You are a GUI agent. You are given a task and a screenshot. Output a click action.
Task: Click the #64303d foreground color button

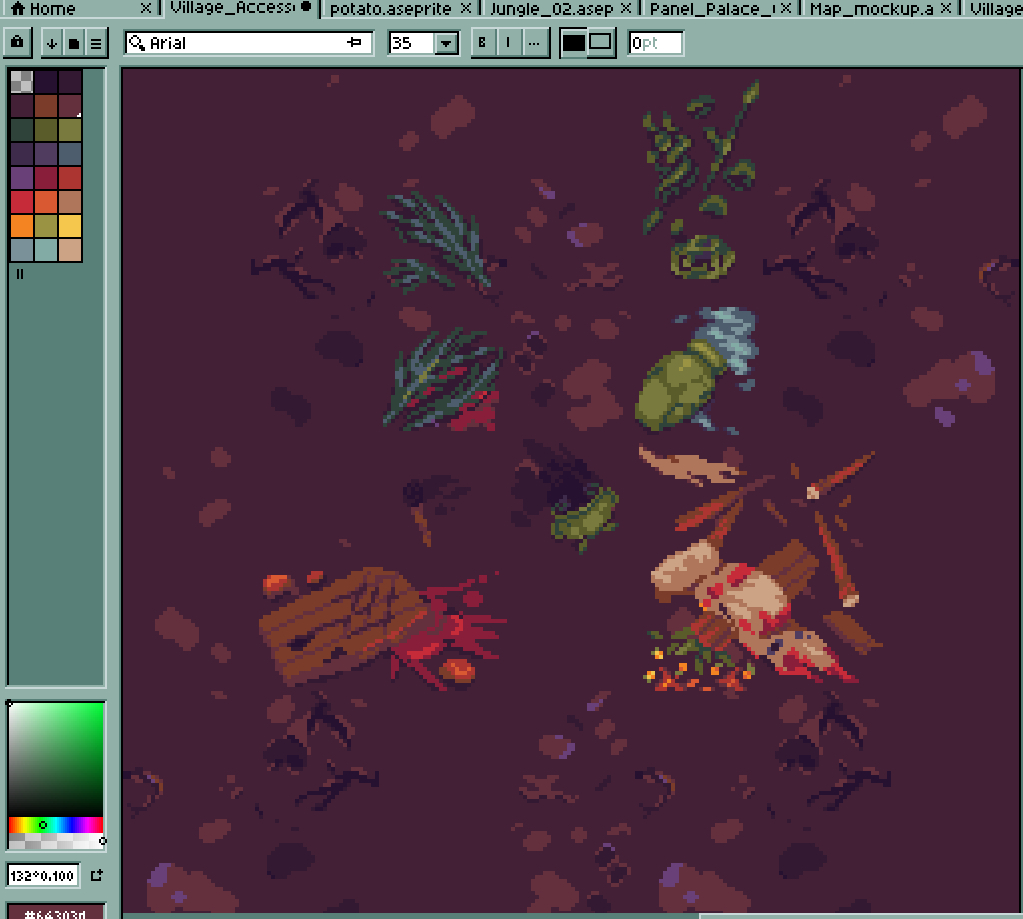point(56,912)
